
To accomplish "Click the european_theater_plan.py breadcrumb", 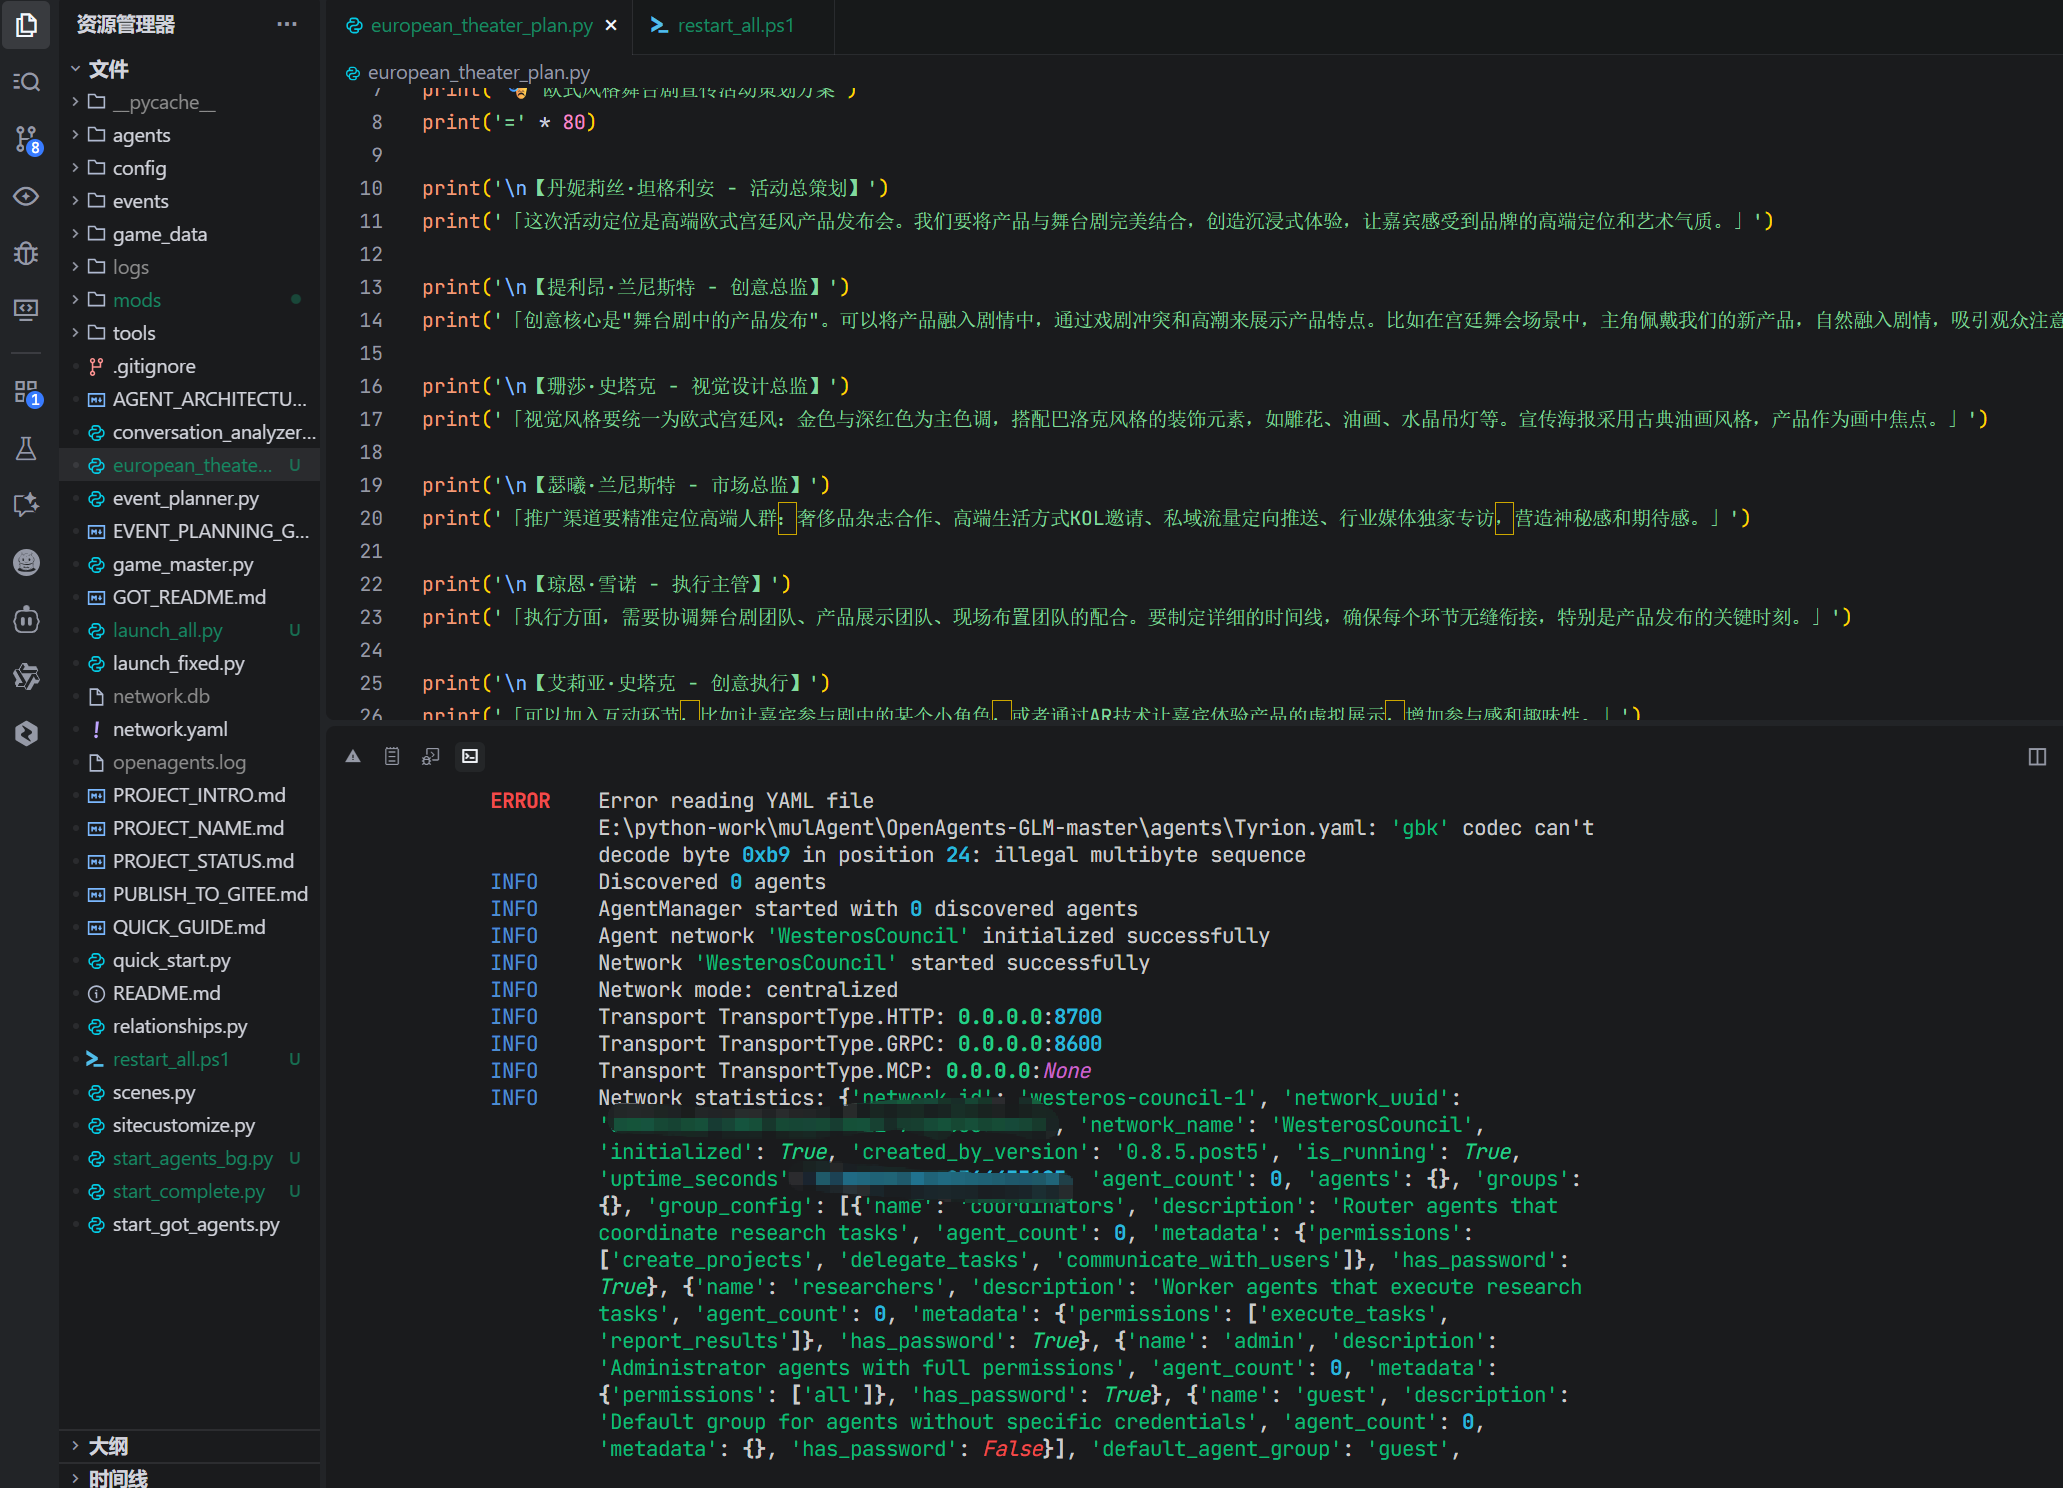I will pyautogui.click(x=478, y=72).
